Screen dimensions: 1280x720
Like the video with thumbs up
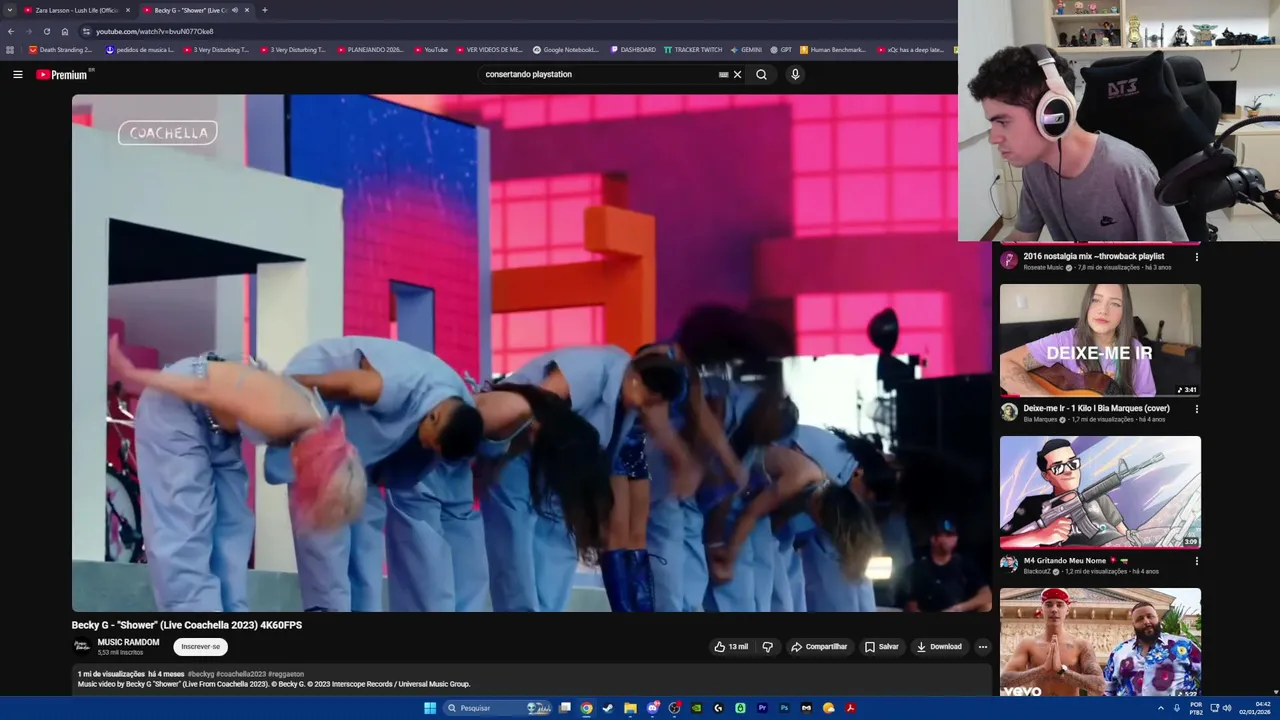[731, 647]
